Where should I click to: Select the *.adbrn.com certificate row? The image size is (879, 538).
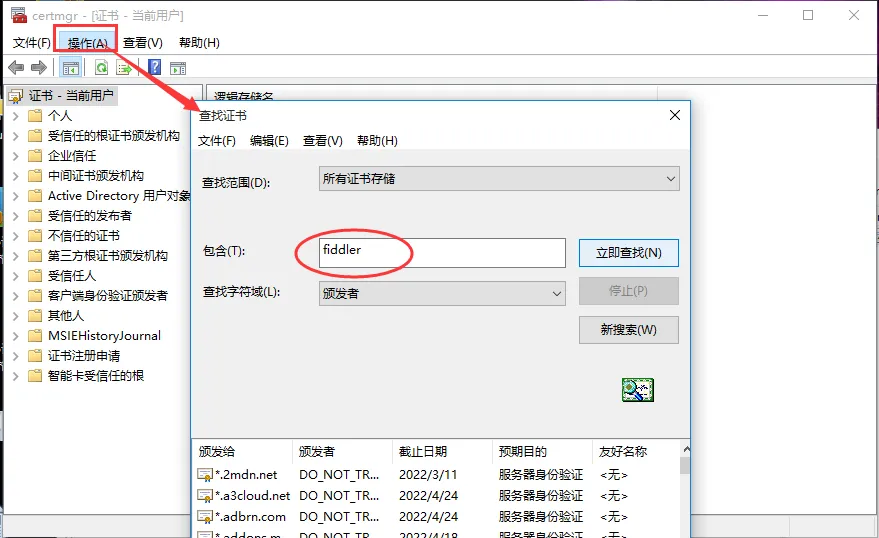coord(438,516)
